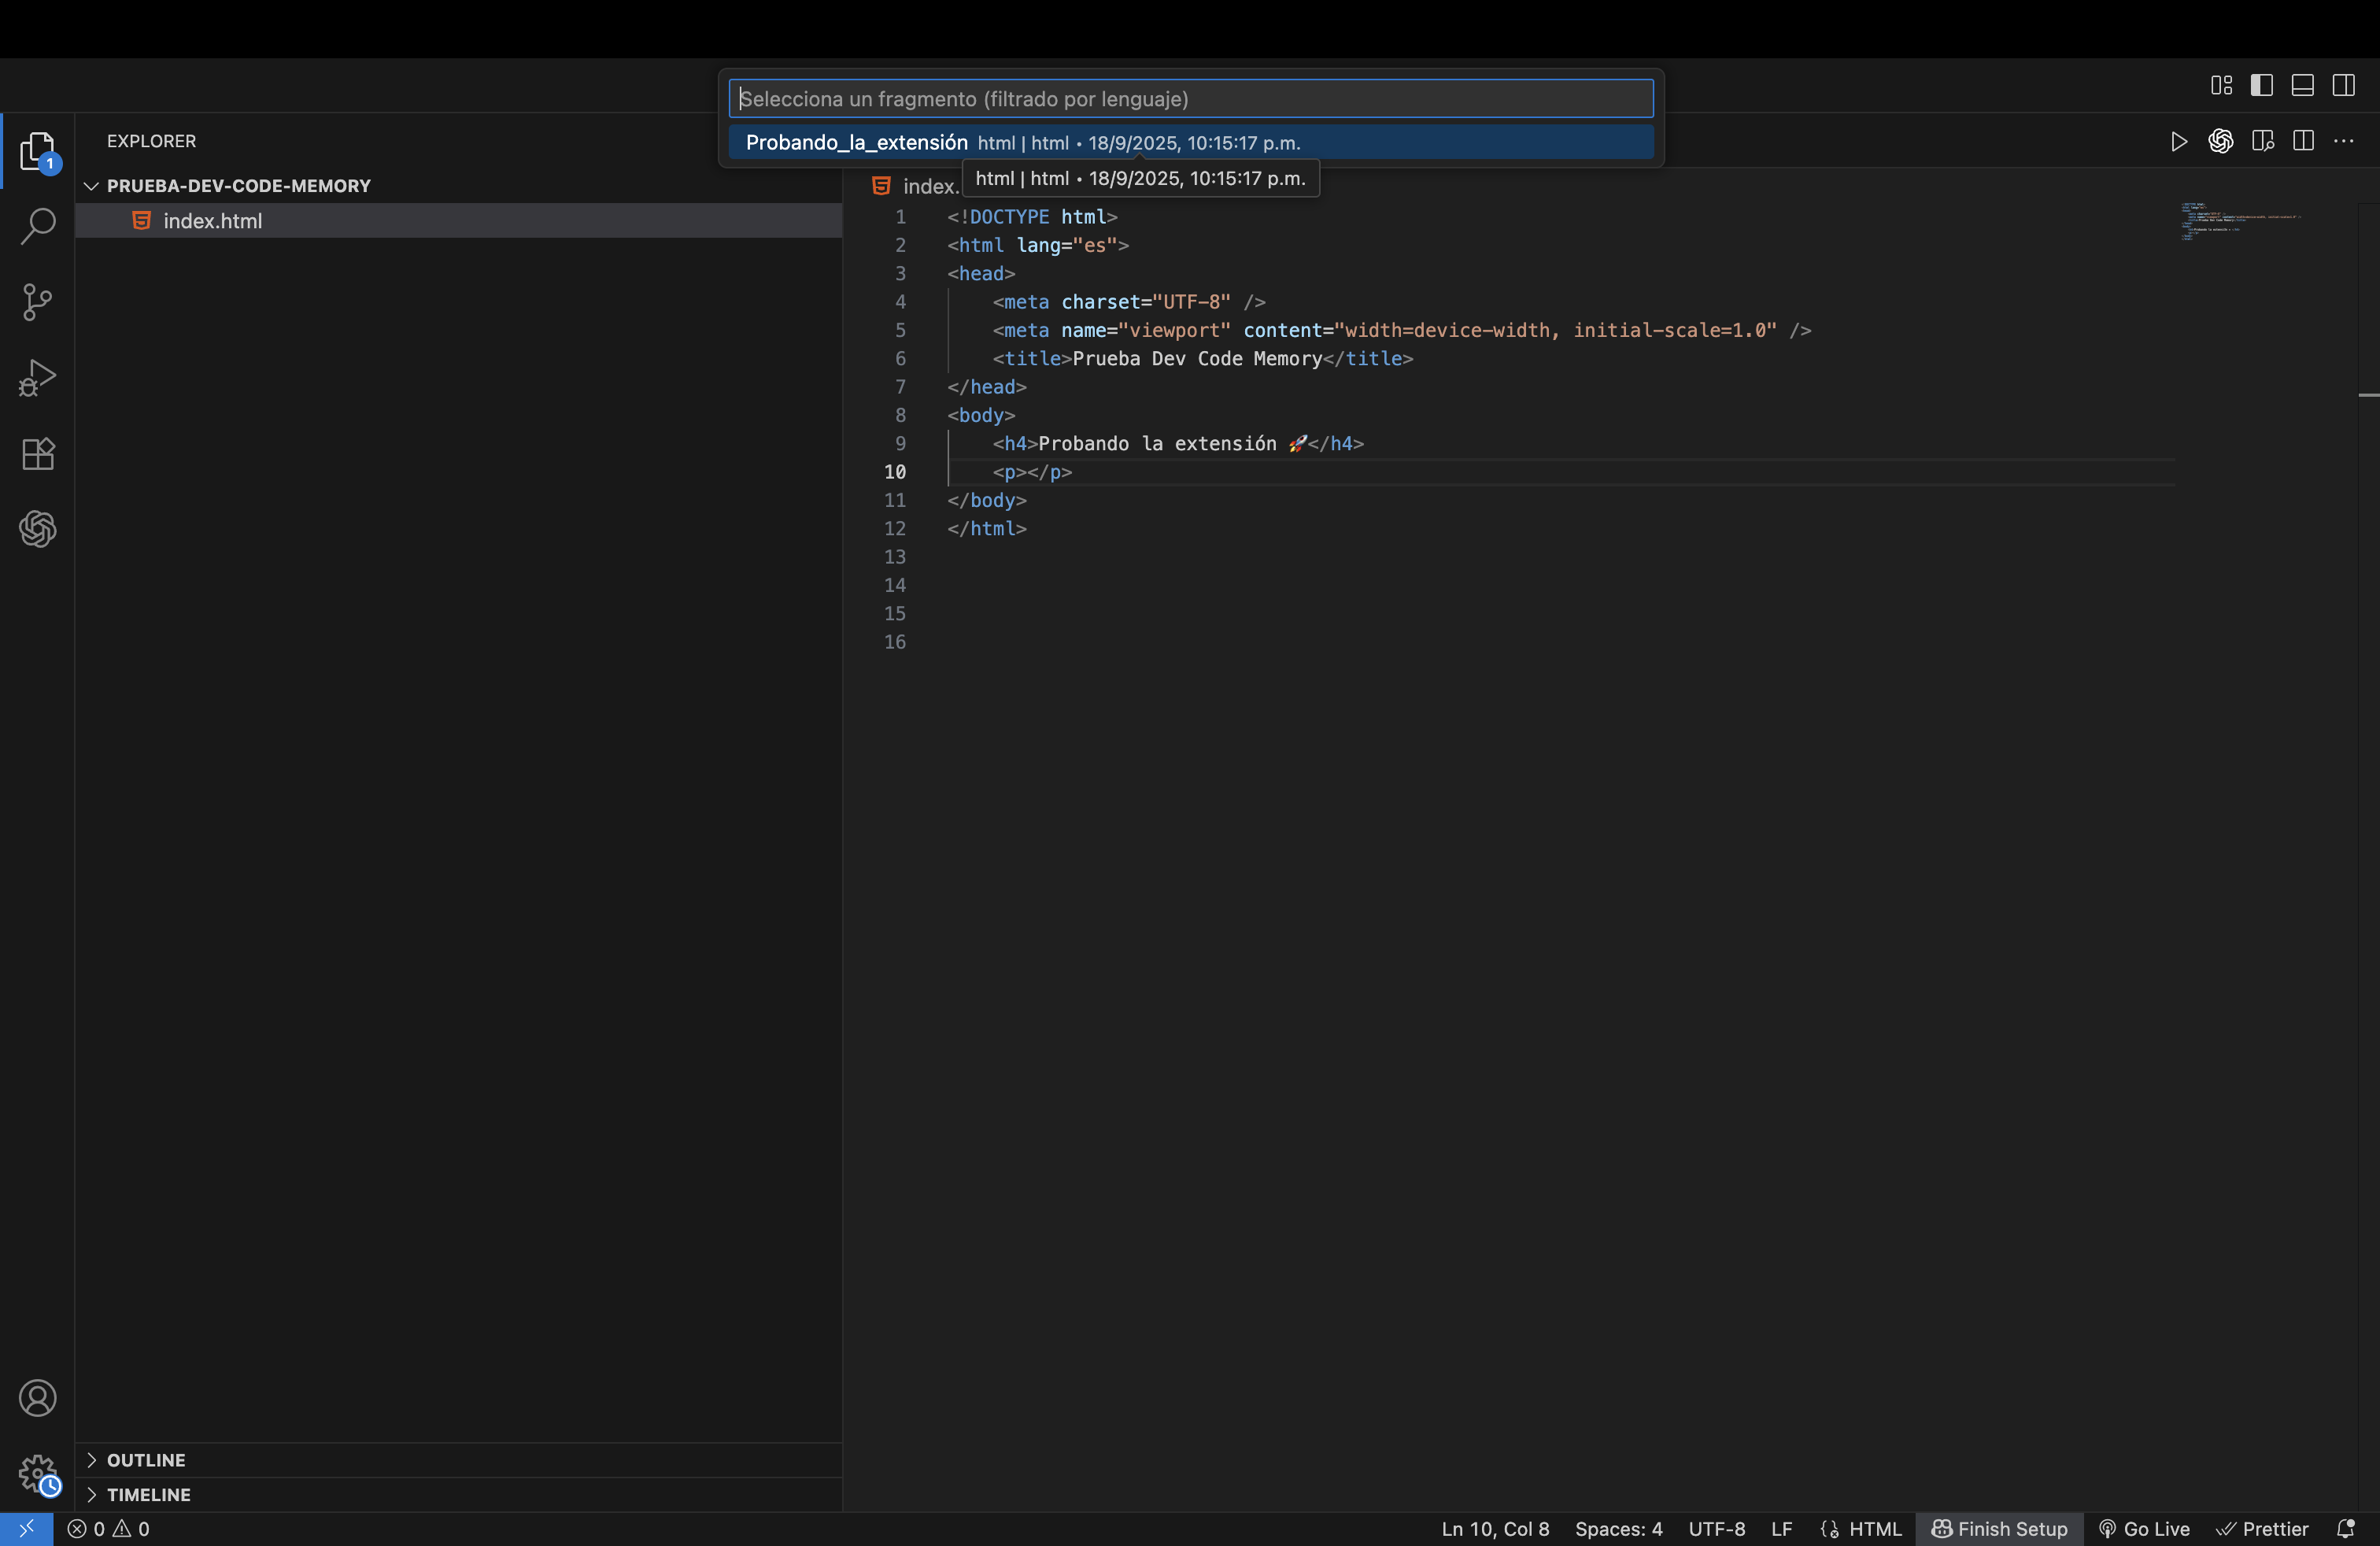Toggle the Secondary Side Bar
Screen dimensions: 2380x1546
2344,85
